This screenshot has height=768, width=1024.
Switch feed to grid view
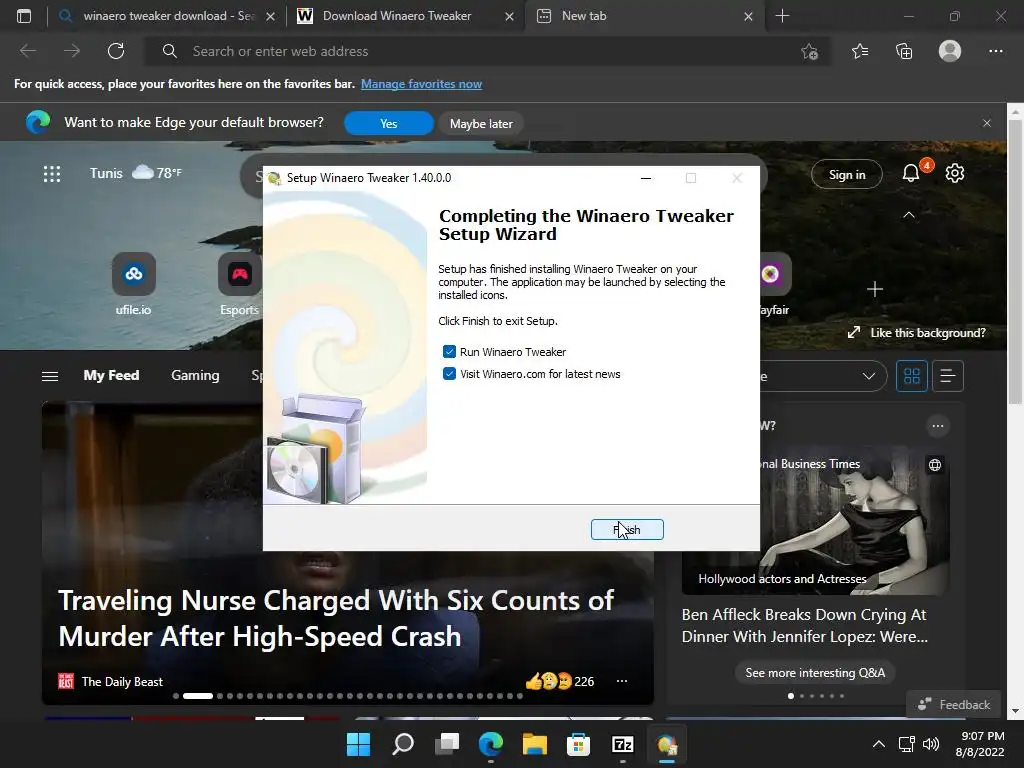(912, 376)
